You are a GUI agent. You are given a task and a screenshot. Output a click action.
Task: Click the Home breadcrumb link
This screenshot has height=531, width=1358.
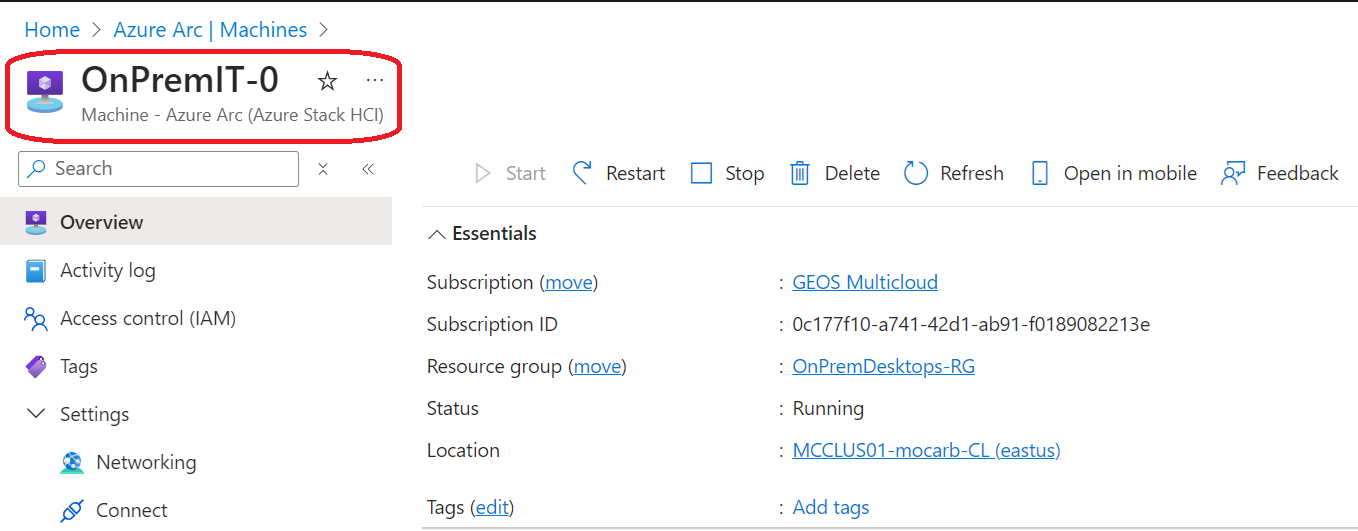coord(52,30)
